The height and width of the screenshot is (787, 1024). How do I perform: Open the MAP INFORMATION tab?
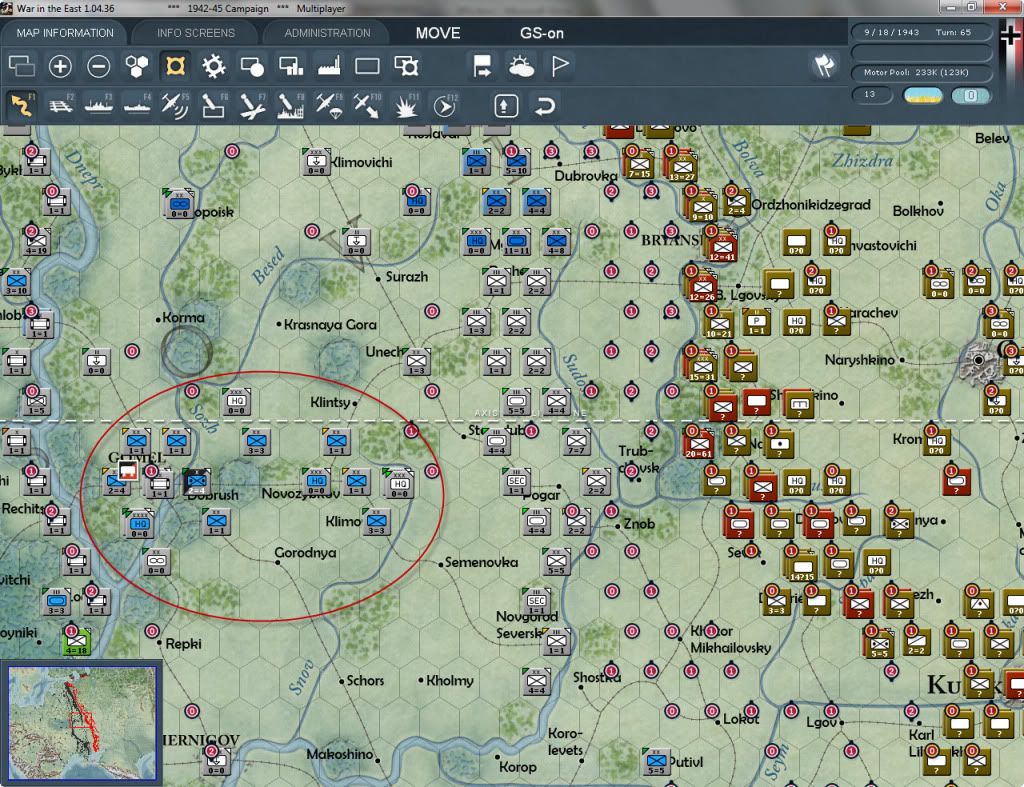coord(65,33)
